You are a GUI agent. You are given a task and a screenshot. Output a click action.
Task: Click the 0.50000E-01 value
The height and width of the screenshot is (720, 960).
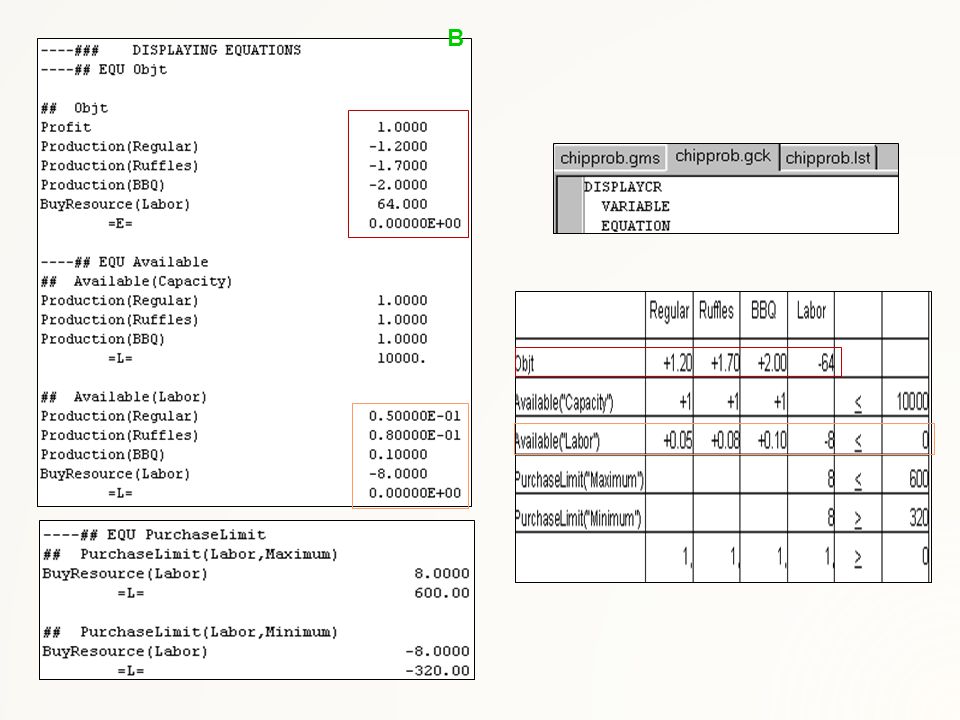[x=414, y=416]
